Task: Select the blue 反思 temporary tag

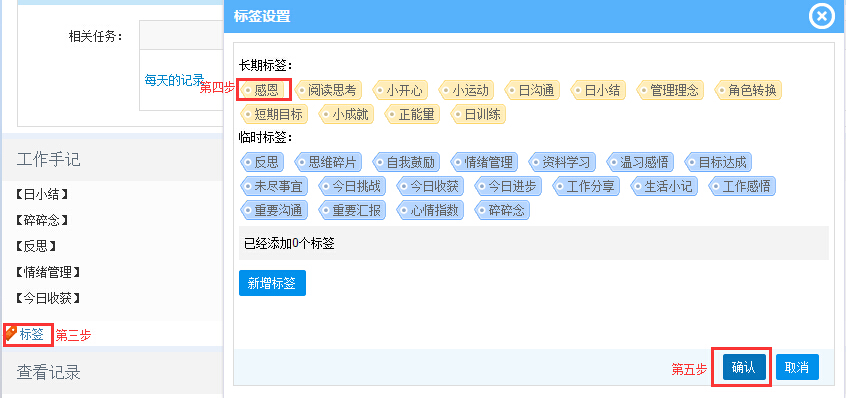Action: 261,162
